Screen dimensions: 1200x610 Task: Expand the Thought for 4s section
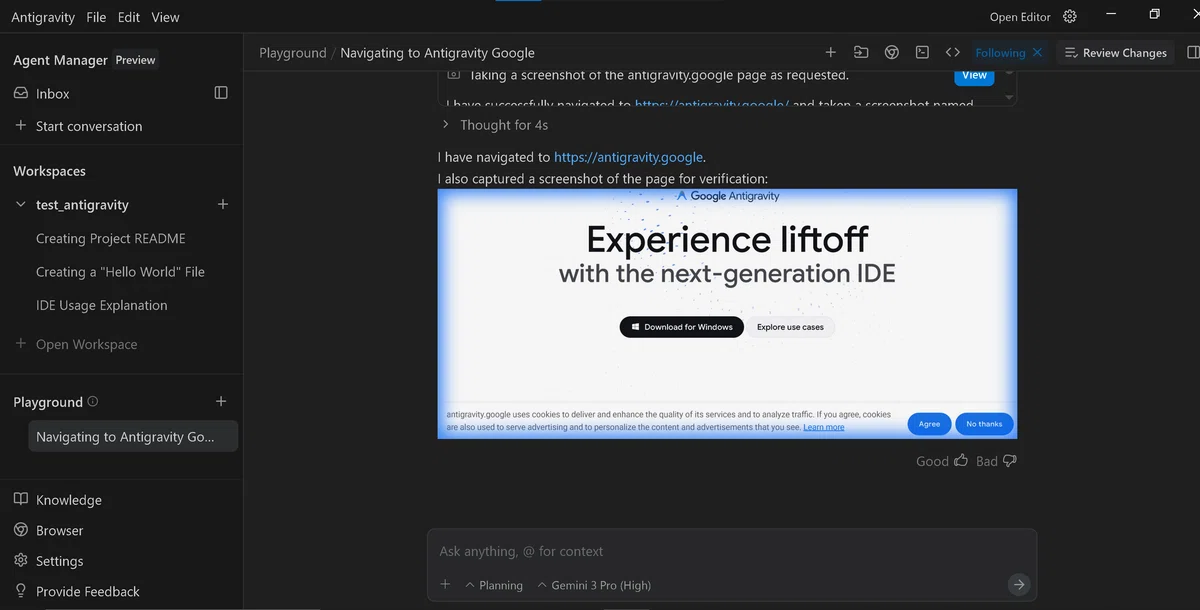pyautogui.click(x=495, y=125)
